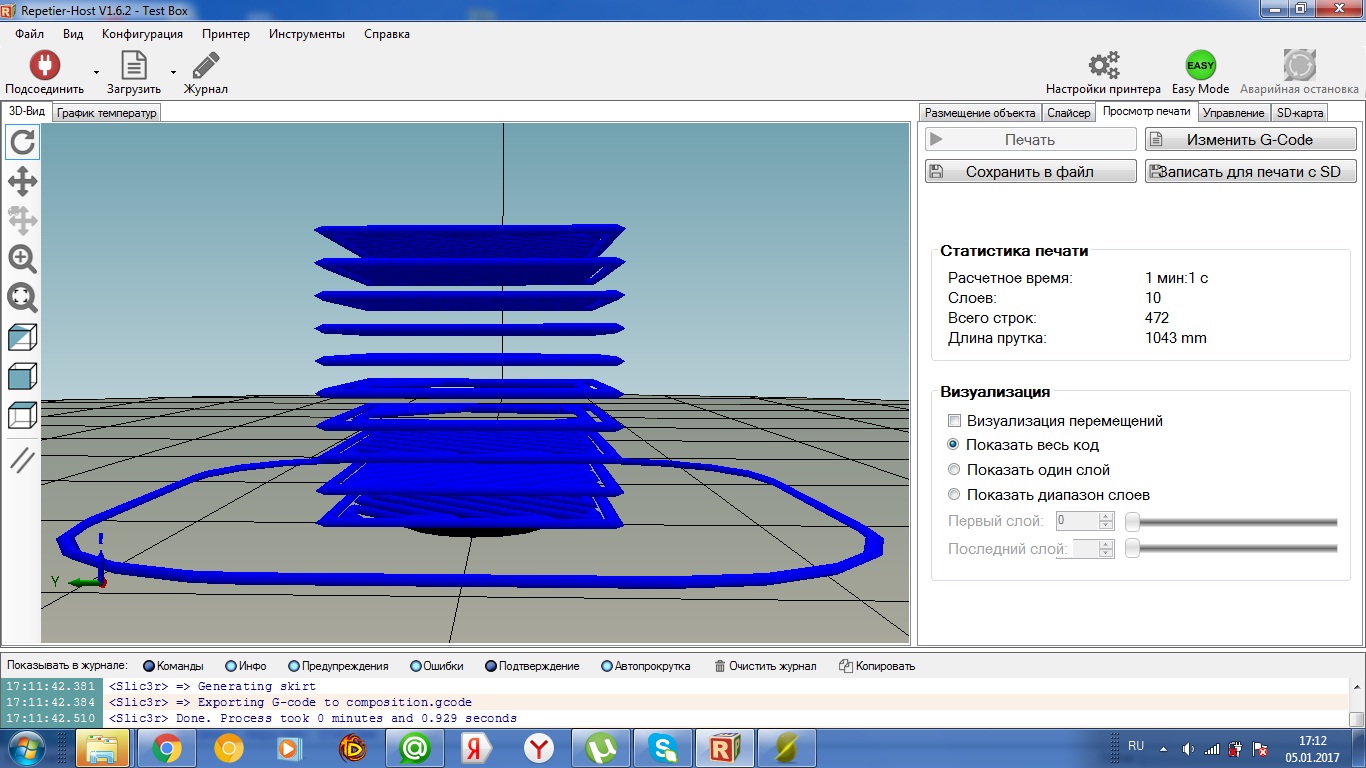Select 'Показать диапазон слоев' radio option

tap(954, 494)
